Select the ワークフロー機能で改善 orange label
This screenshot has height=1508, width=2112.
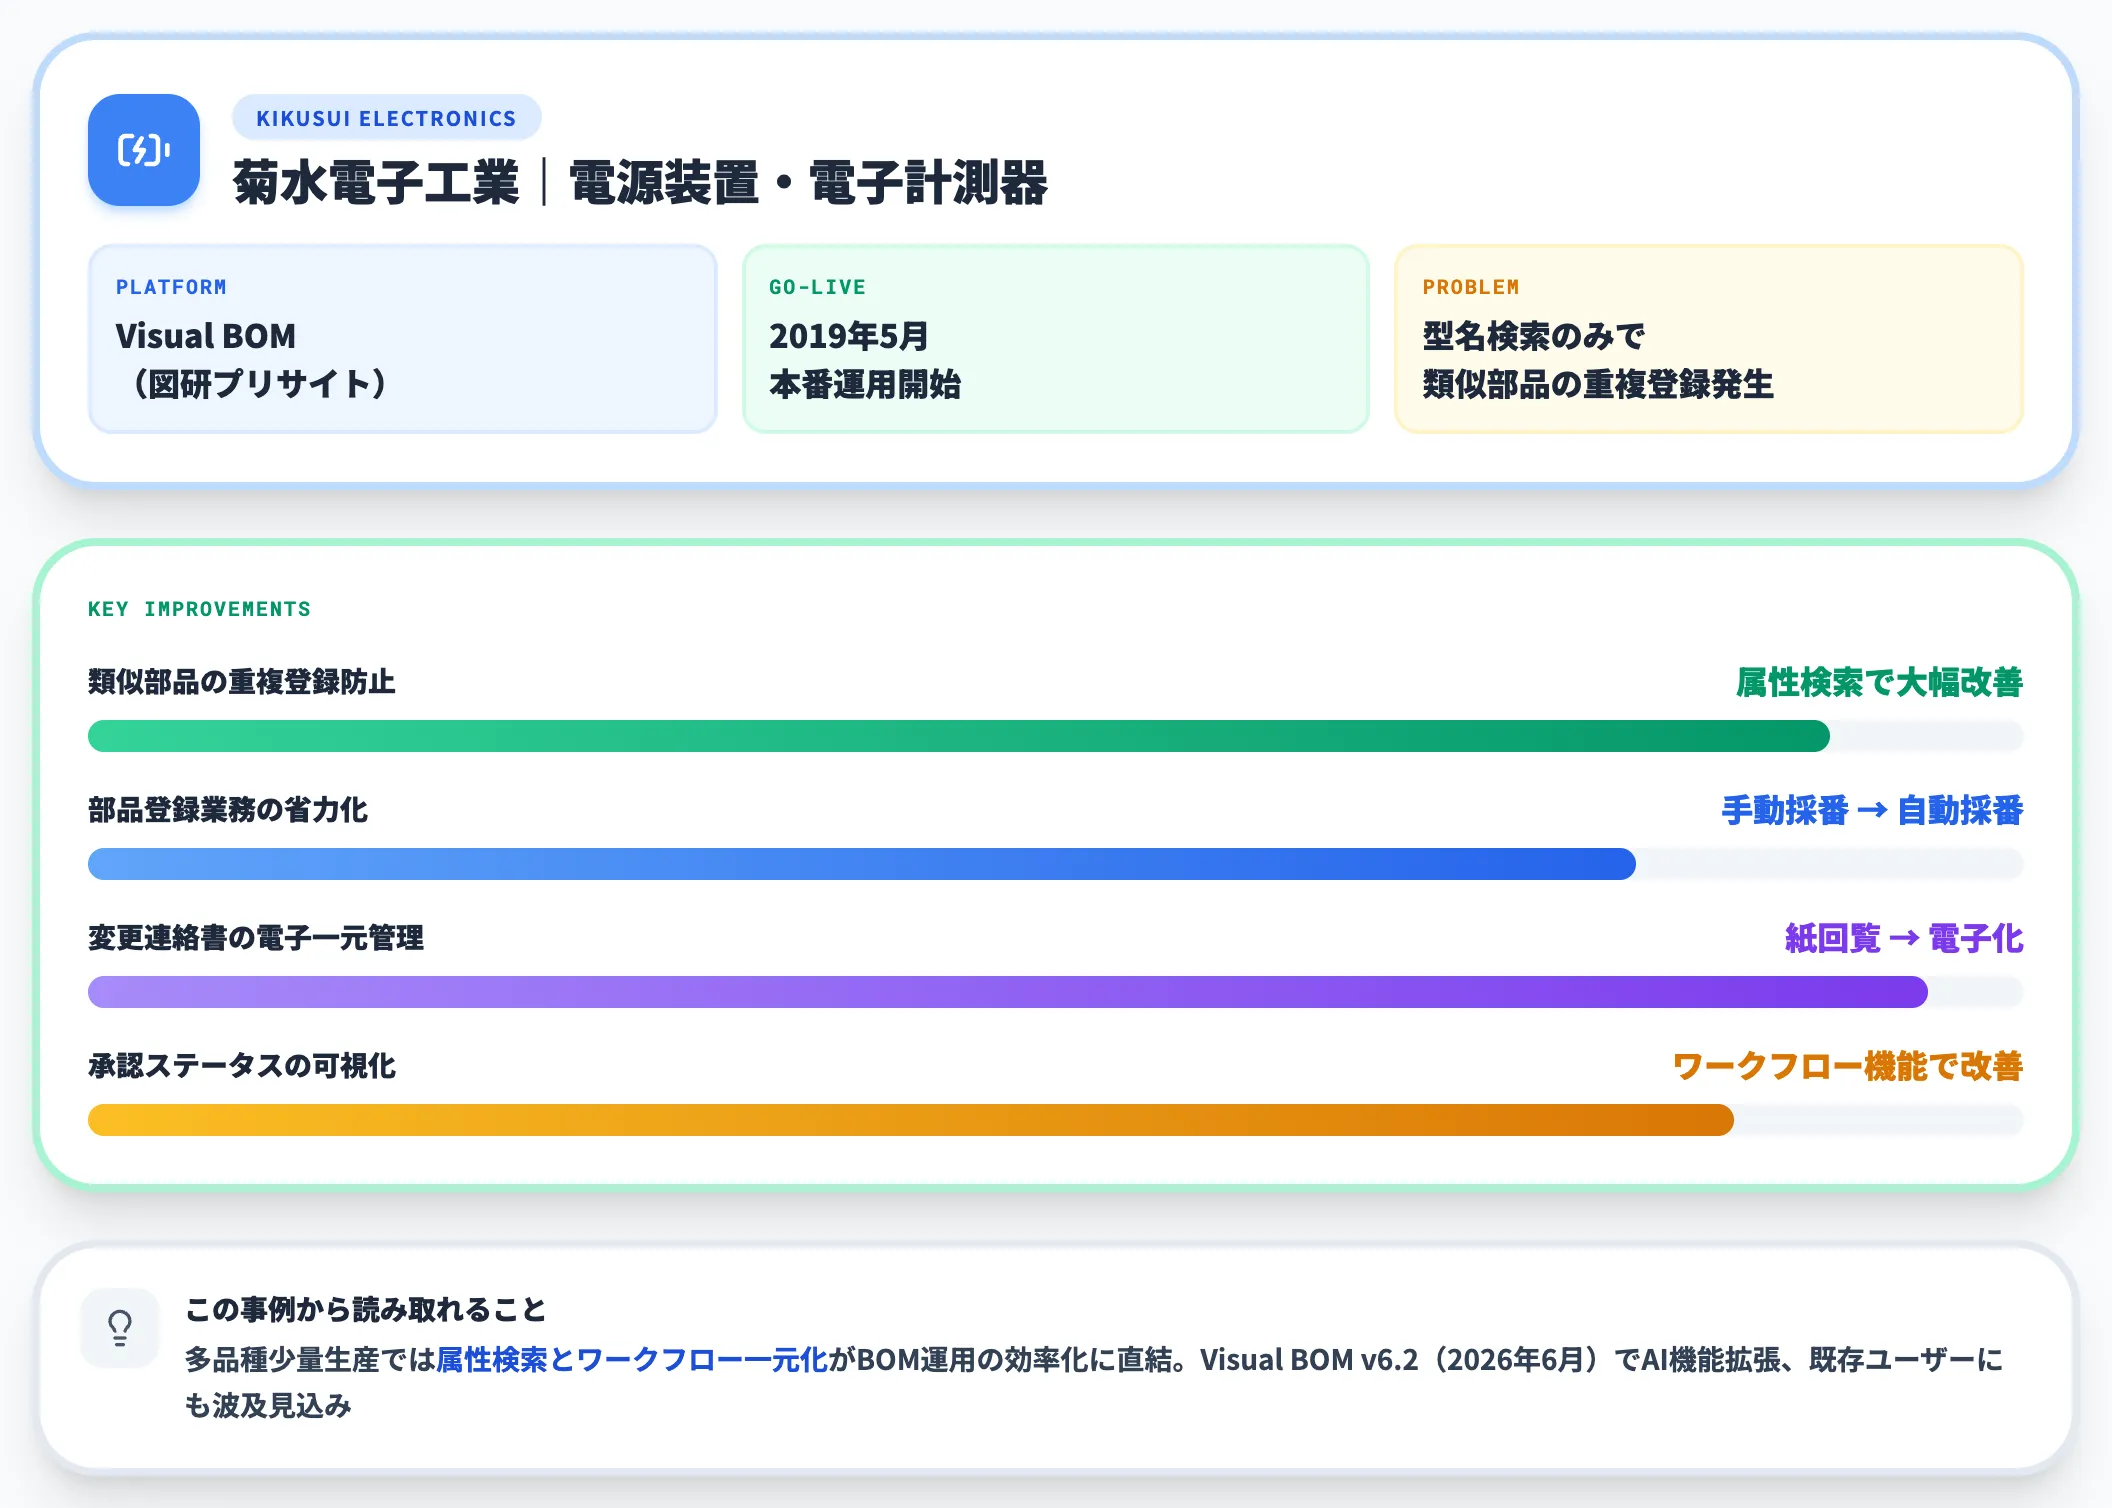[x=1848, y=1066]
